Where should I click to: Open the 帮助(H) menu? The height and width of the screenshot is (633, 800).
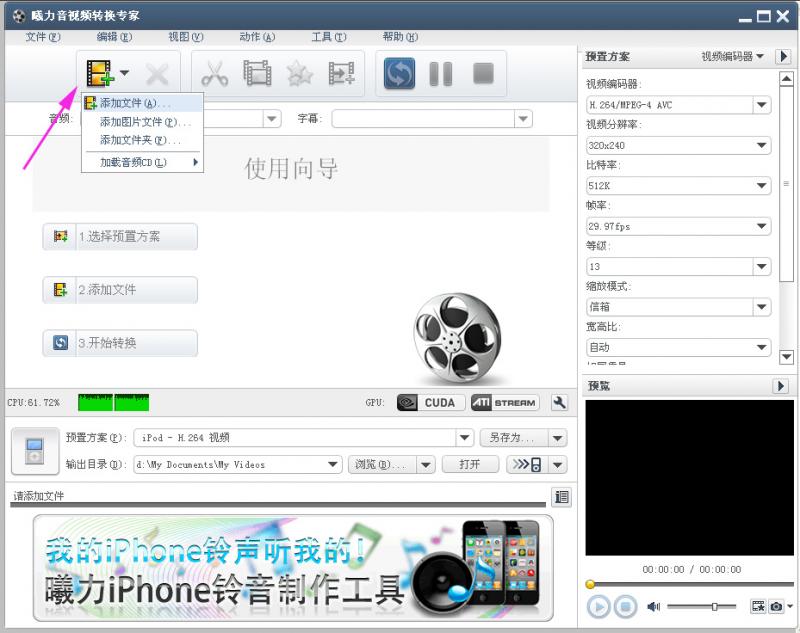[x=400, y=37]
